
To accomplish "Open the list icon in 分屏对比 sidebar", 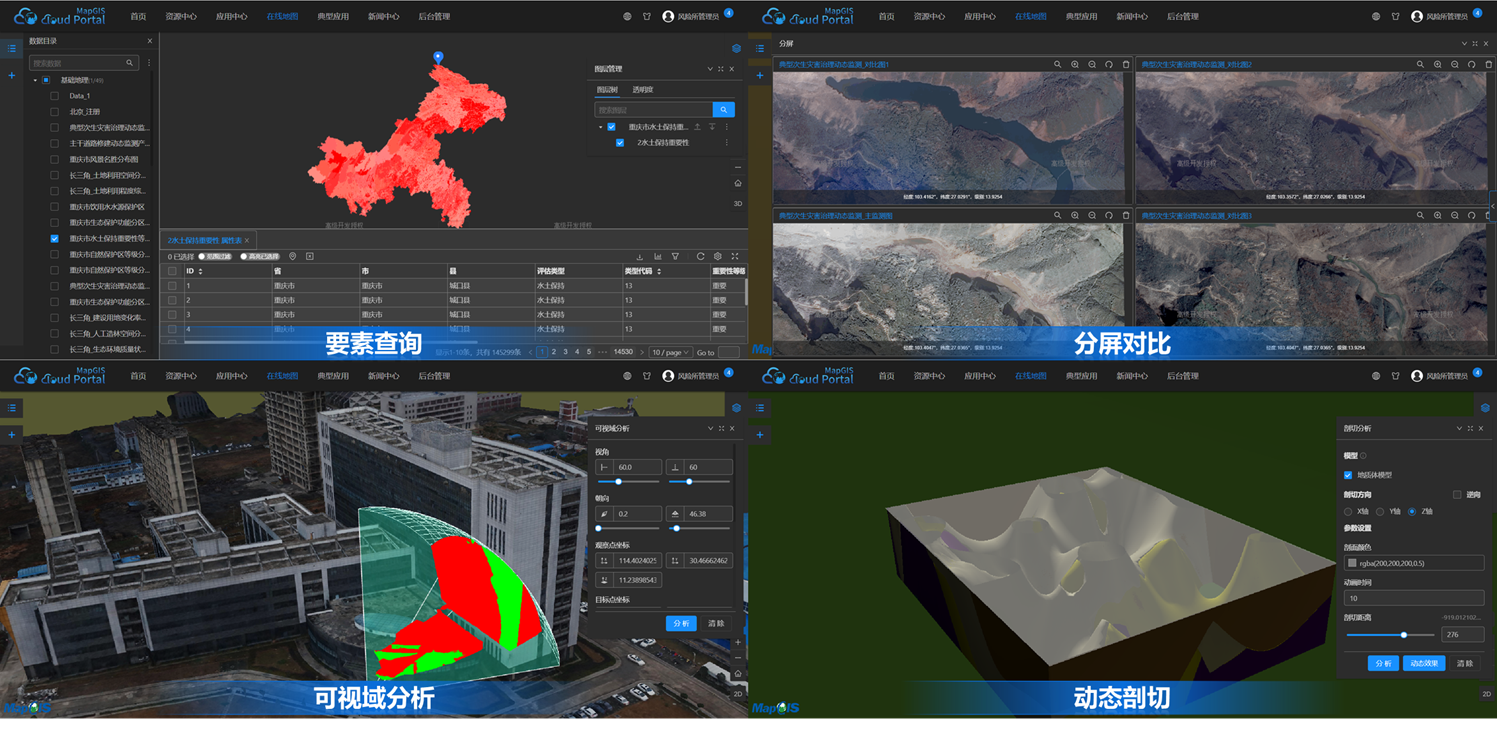I will click(x=760, y=48).
